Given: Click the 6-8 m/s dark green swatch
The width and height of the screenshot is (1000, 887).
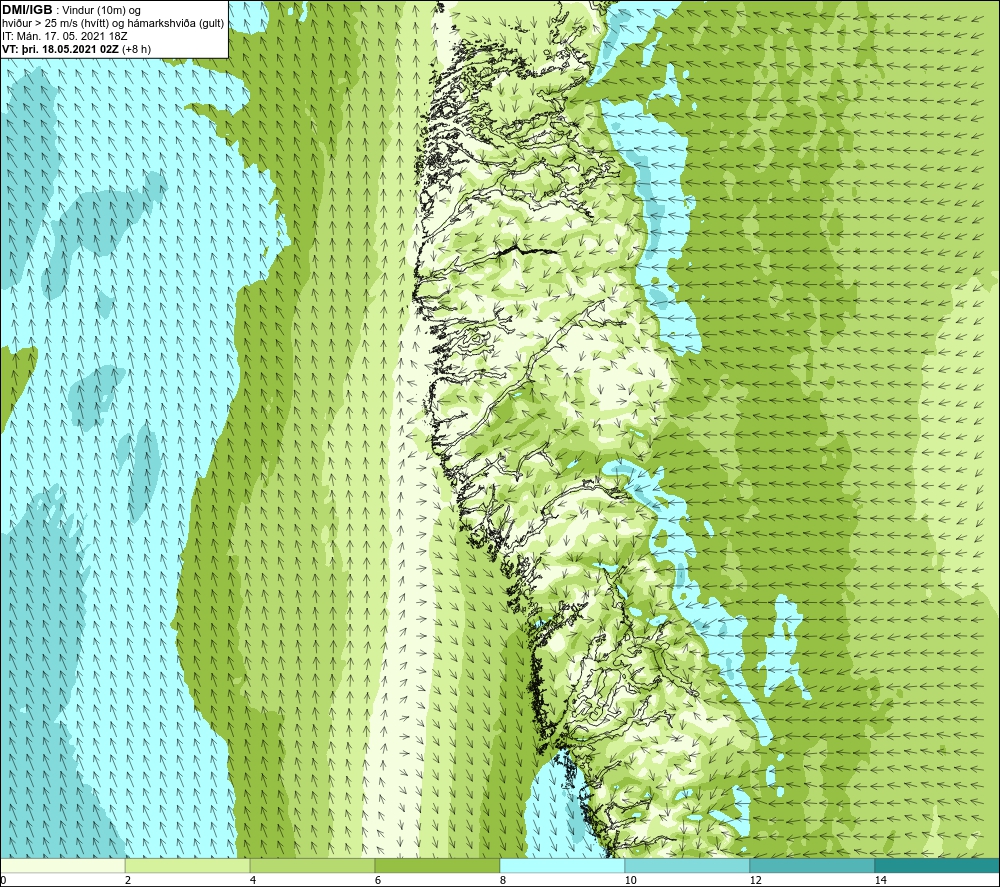Looking at the screenshot, I should point(438,865).
